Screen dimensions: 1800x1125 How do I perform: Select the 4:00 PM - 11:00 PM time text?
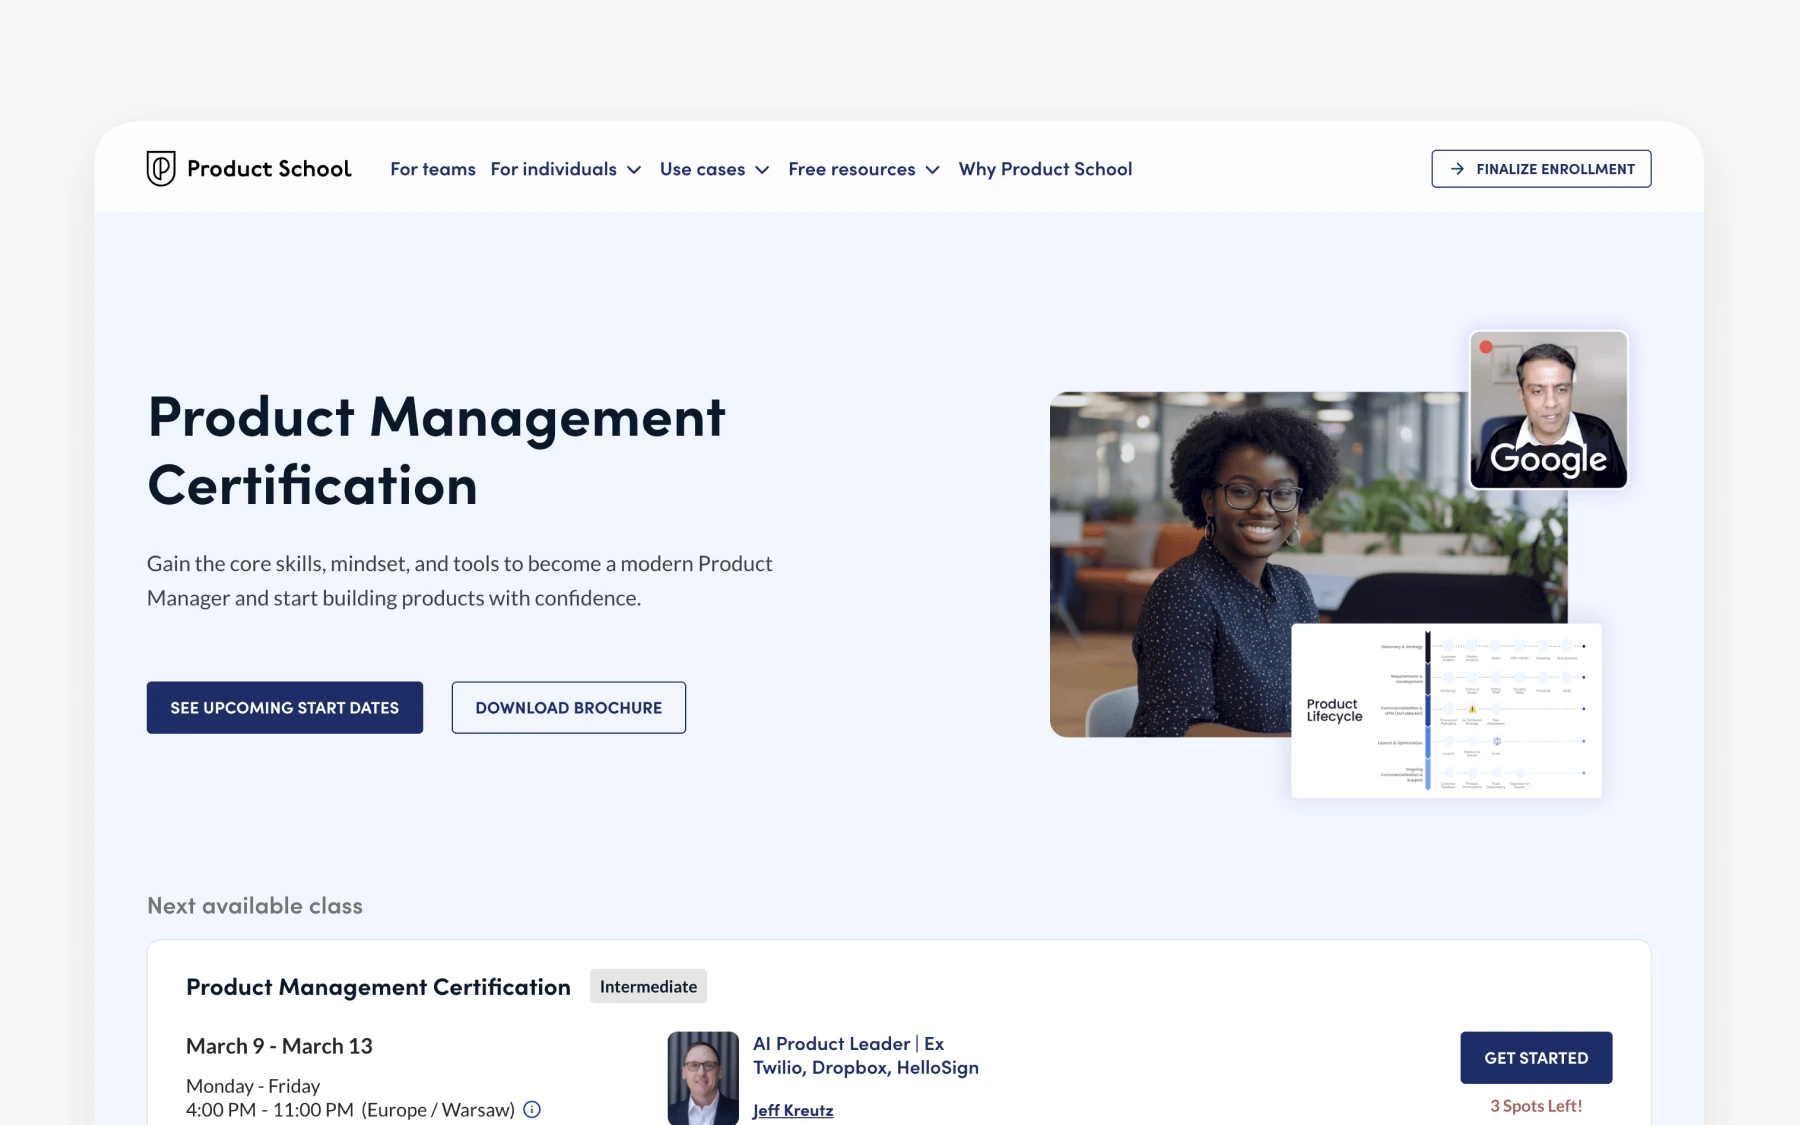coord(270,1110)
